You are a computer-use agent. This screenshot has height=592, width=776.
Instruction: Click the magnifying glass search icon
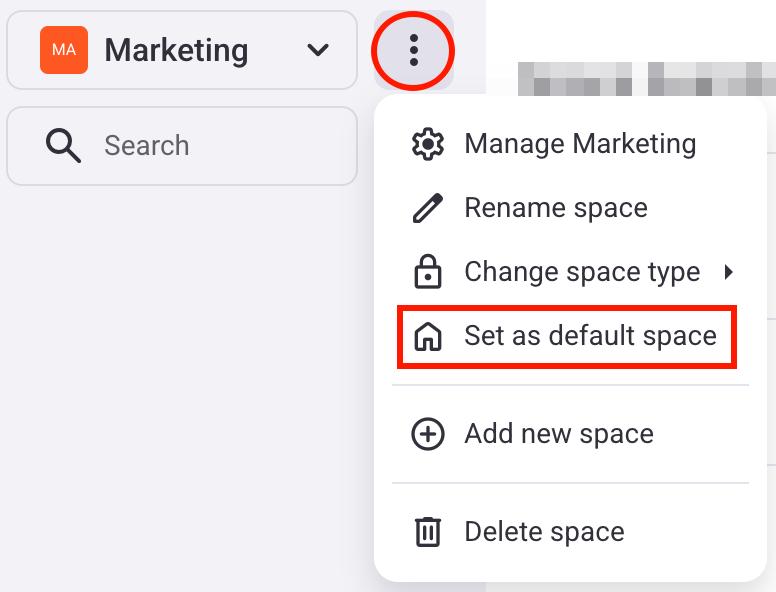pos(63,146)
